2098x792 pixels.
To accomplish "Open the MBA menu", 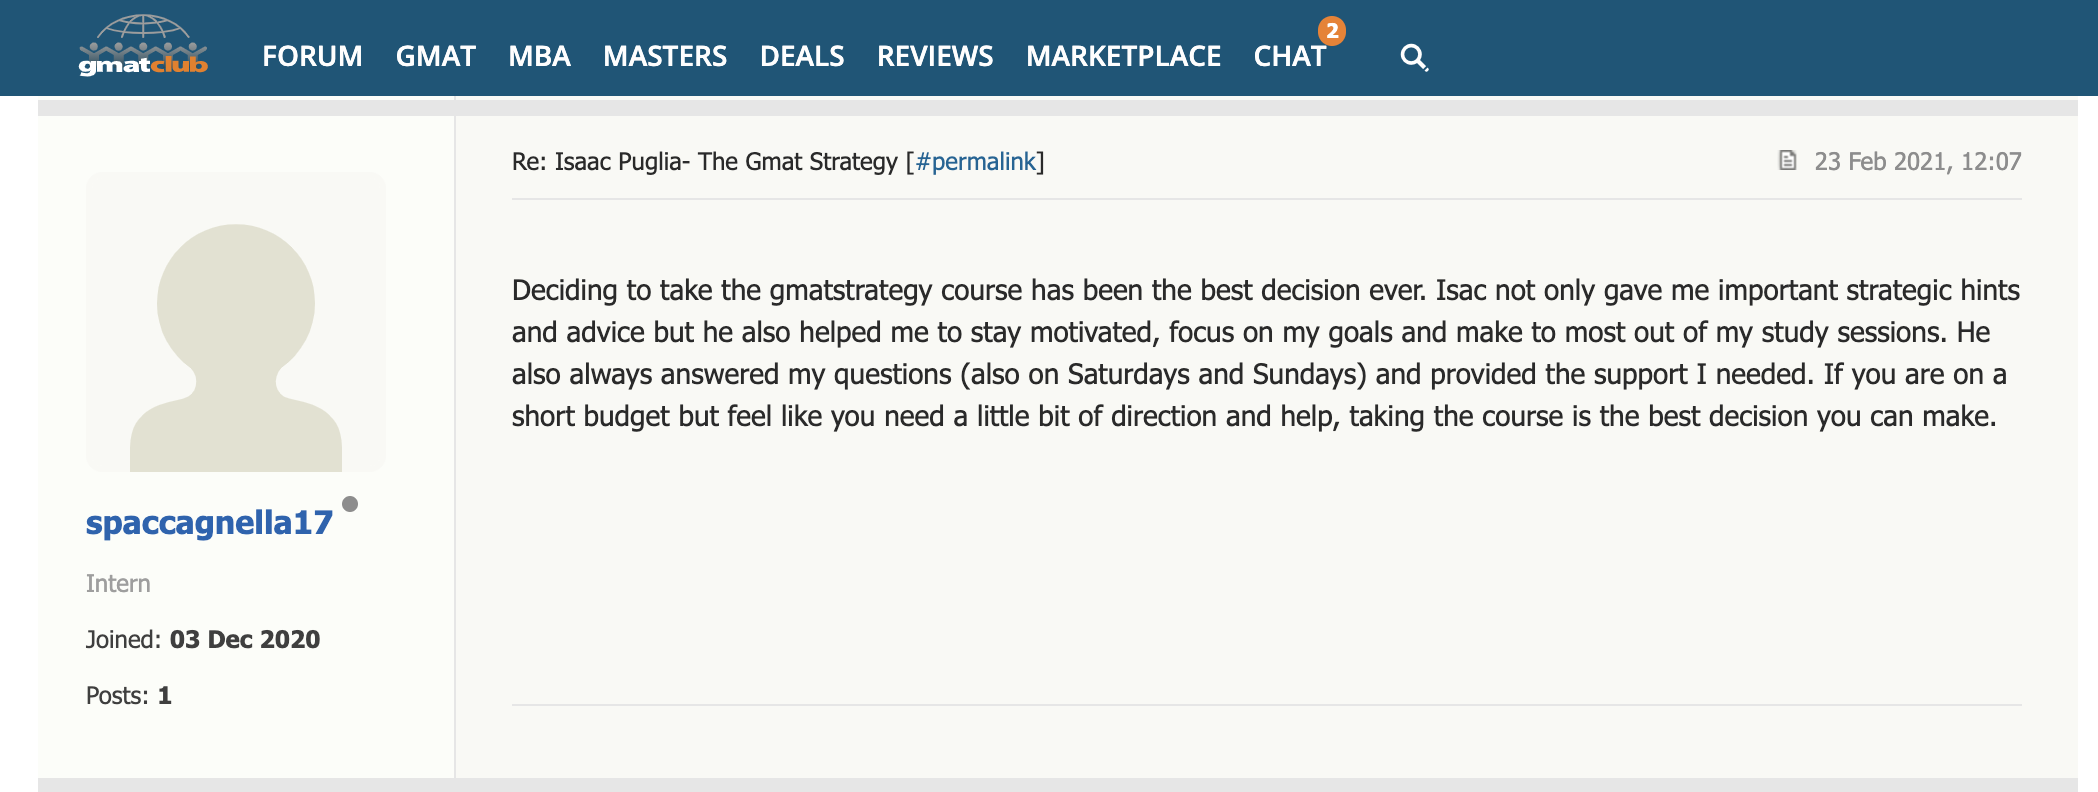I will coord(539,56).
